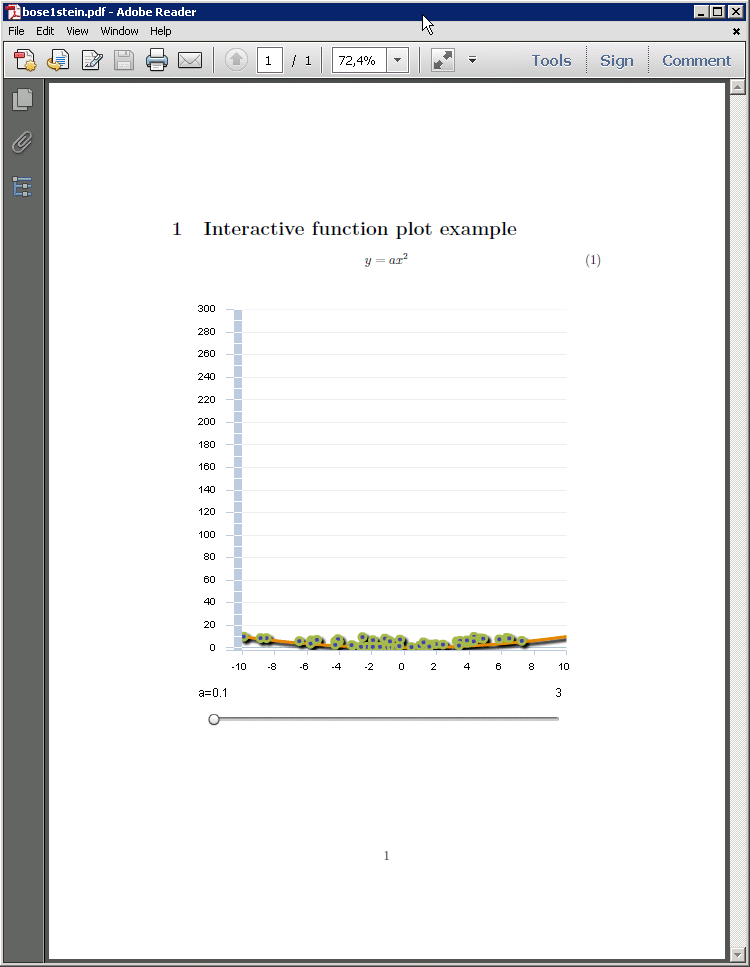The image size is (750, 967).
Task: Click the heading Interactive function plot example
Action: (x=360, y=229)
